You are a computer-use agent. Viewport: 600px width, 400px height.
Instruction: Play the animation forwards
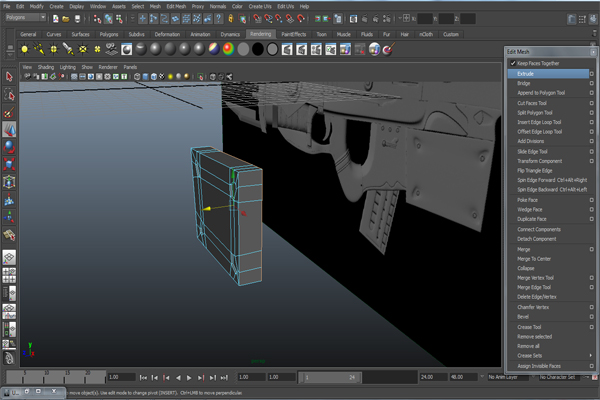point(189,377)
